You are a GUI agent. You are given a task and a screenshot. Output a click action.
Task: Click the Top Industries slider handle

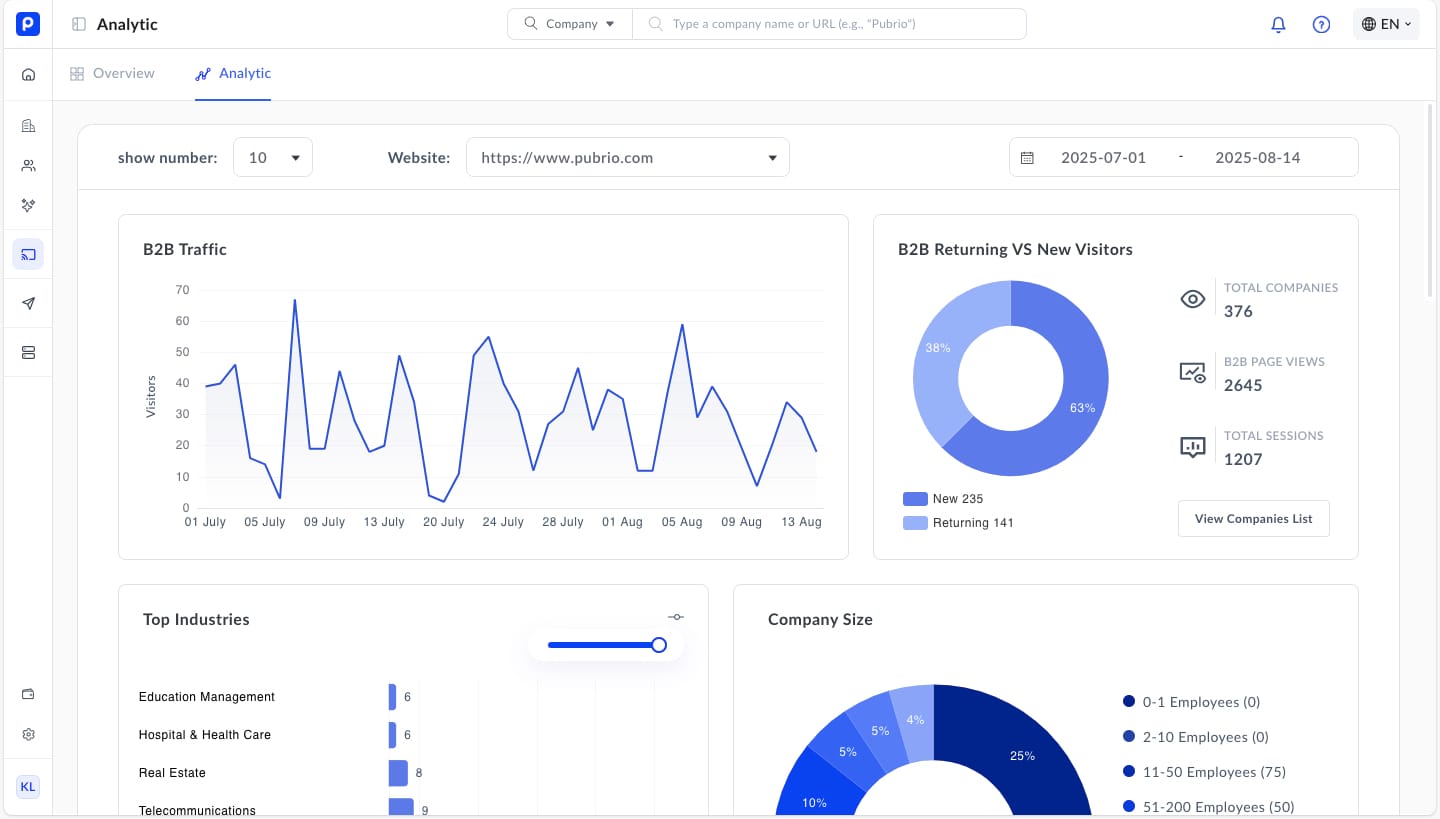click(x=659, y=645)
